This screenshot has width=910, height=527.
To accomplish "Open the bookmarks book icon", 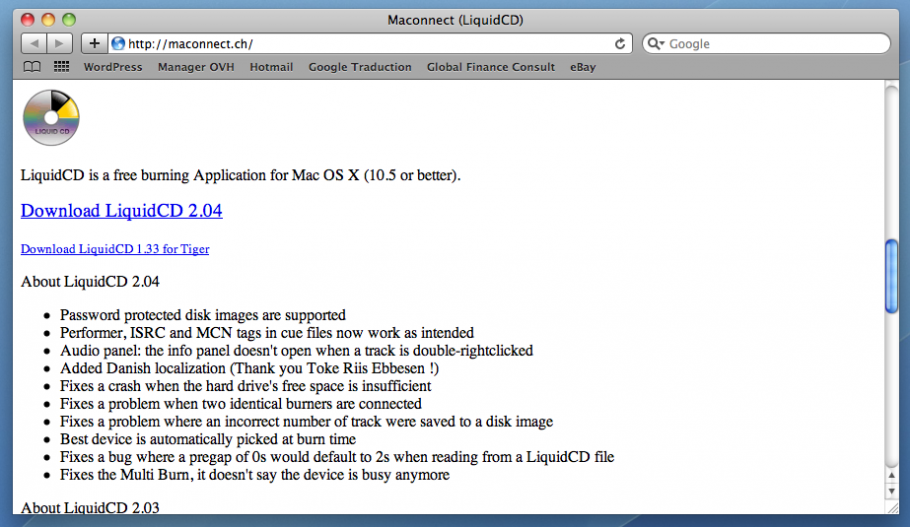I will (32, 67).
